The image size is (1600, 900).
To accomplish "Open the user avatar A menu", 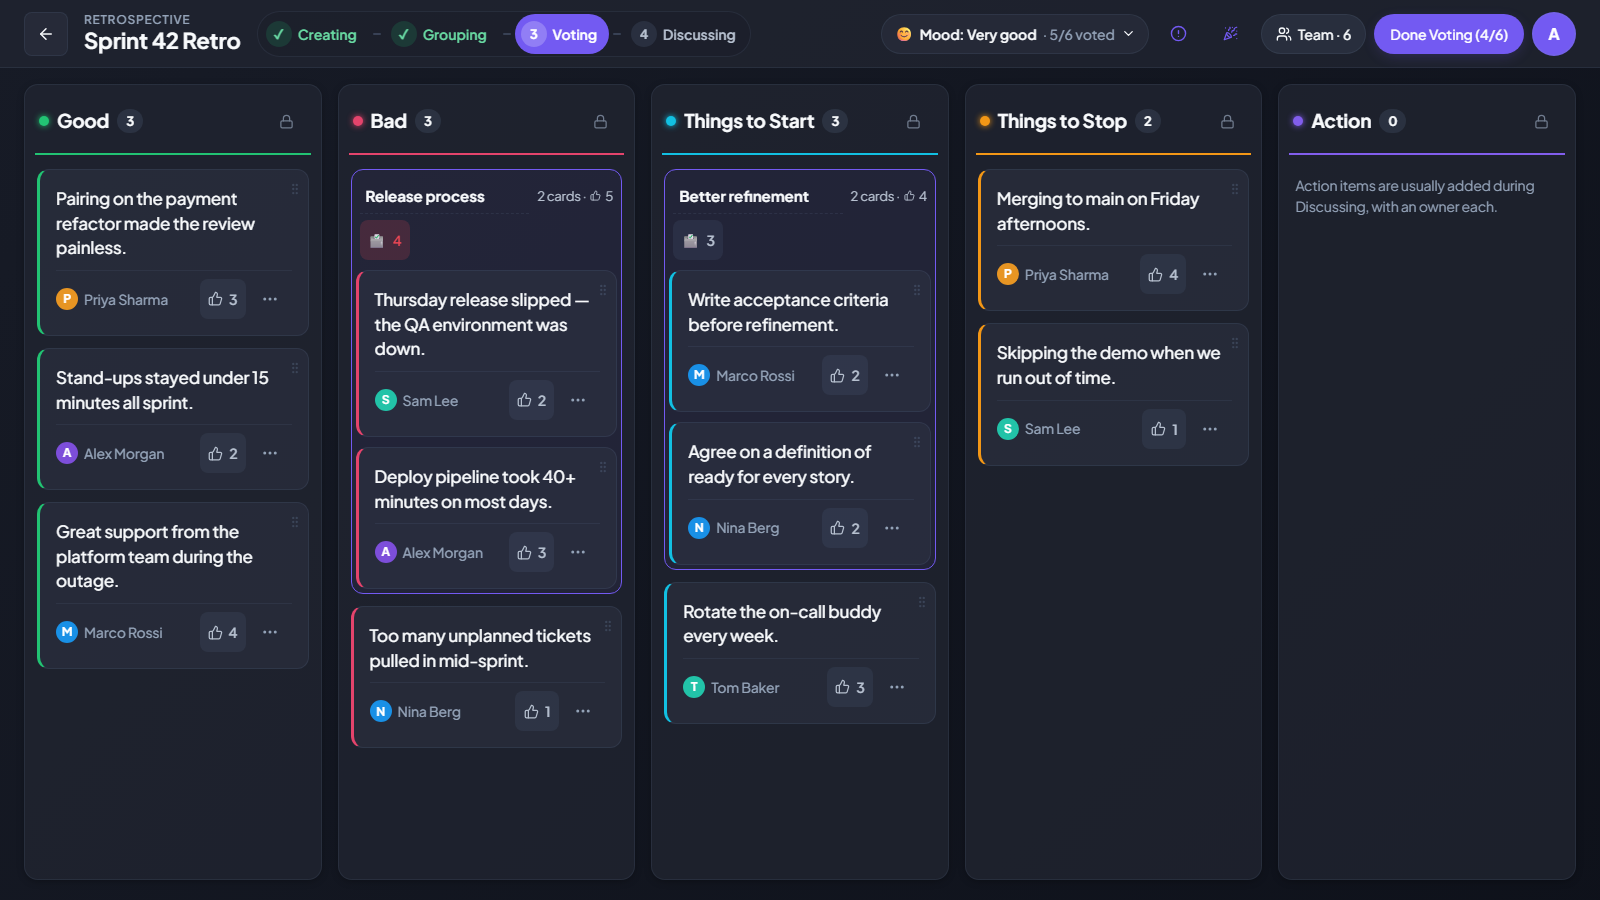I will point(1554,34).
